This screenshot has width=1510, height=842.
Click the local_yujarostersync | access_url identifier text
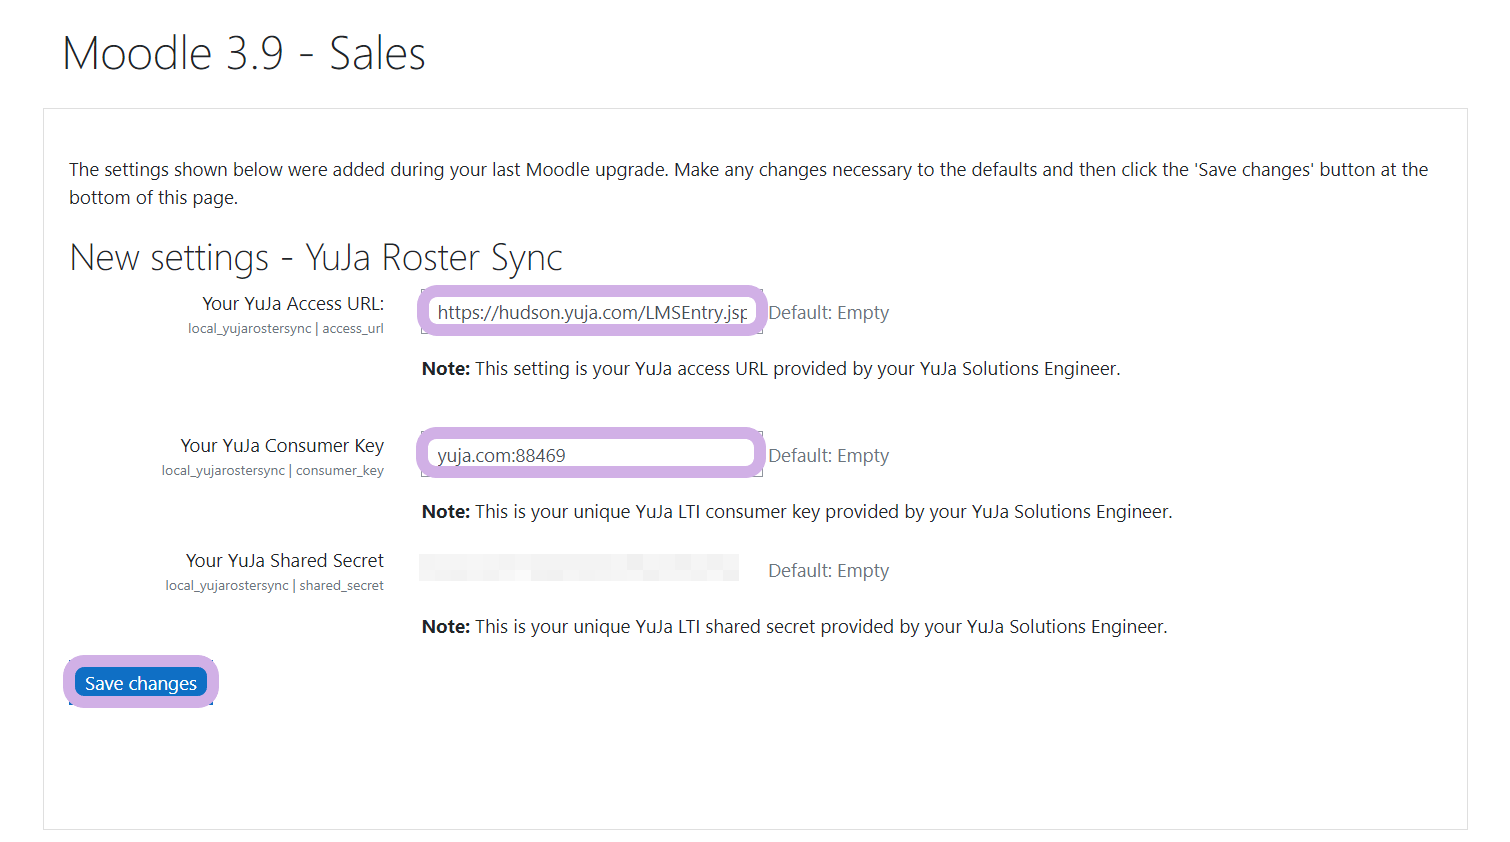(285, 329)
